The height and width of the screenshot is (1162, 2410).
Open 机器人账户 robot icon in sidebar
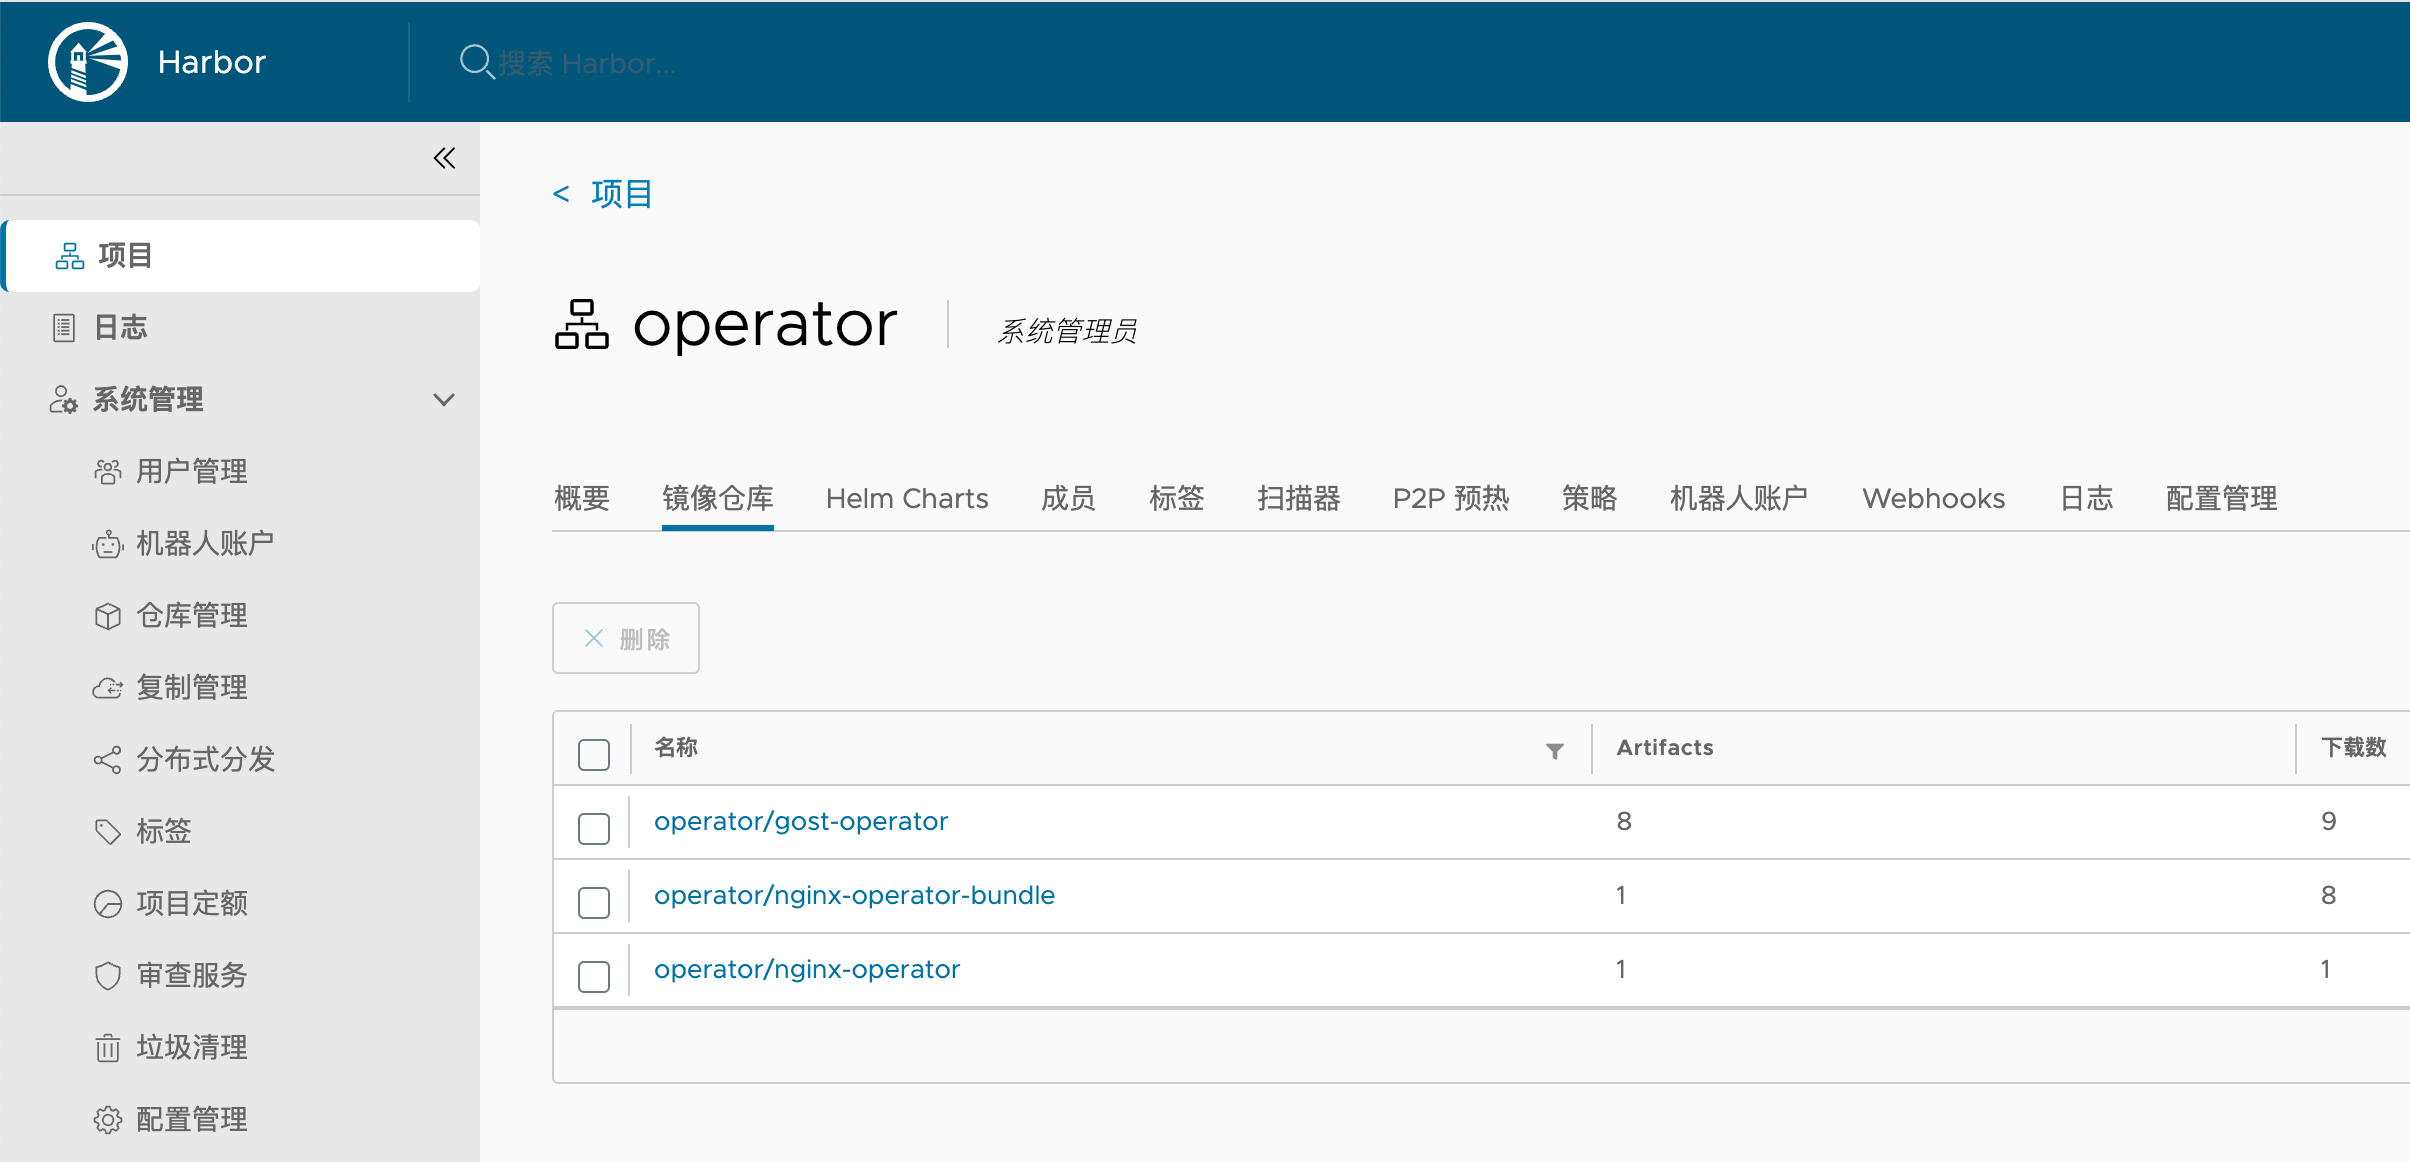[108, 545]
